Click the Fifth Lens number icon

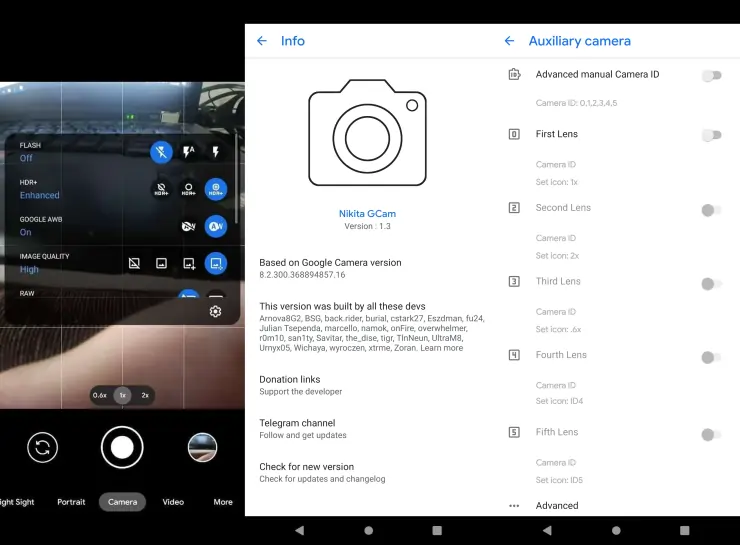coord(514,432)
